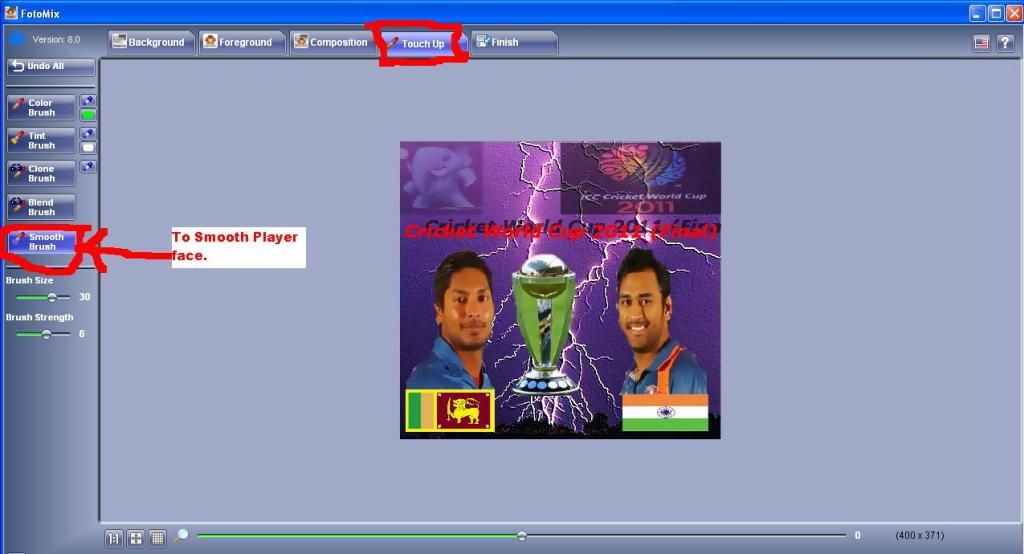Click the language flag icon

(x=982, y=43)
